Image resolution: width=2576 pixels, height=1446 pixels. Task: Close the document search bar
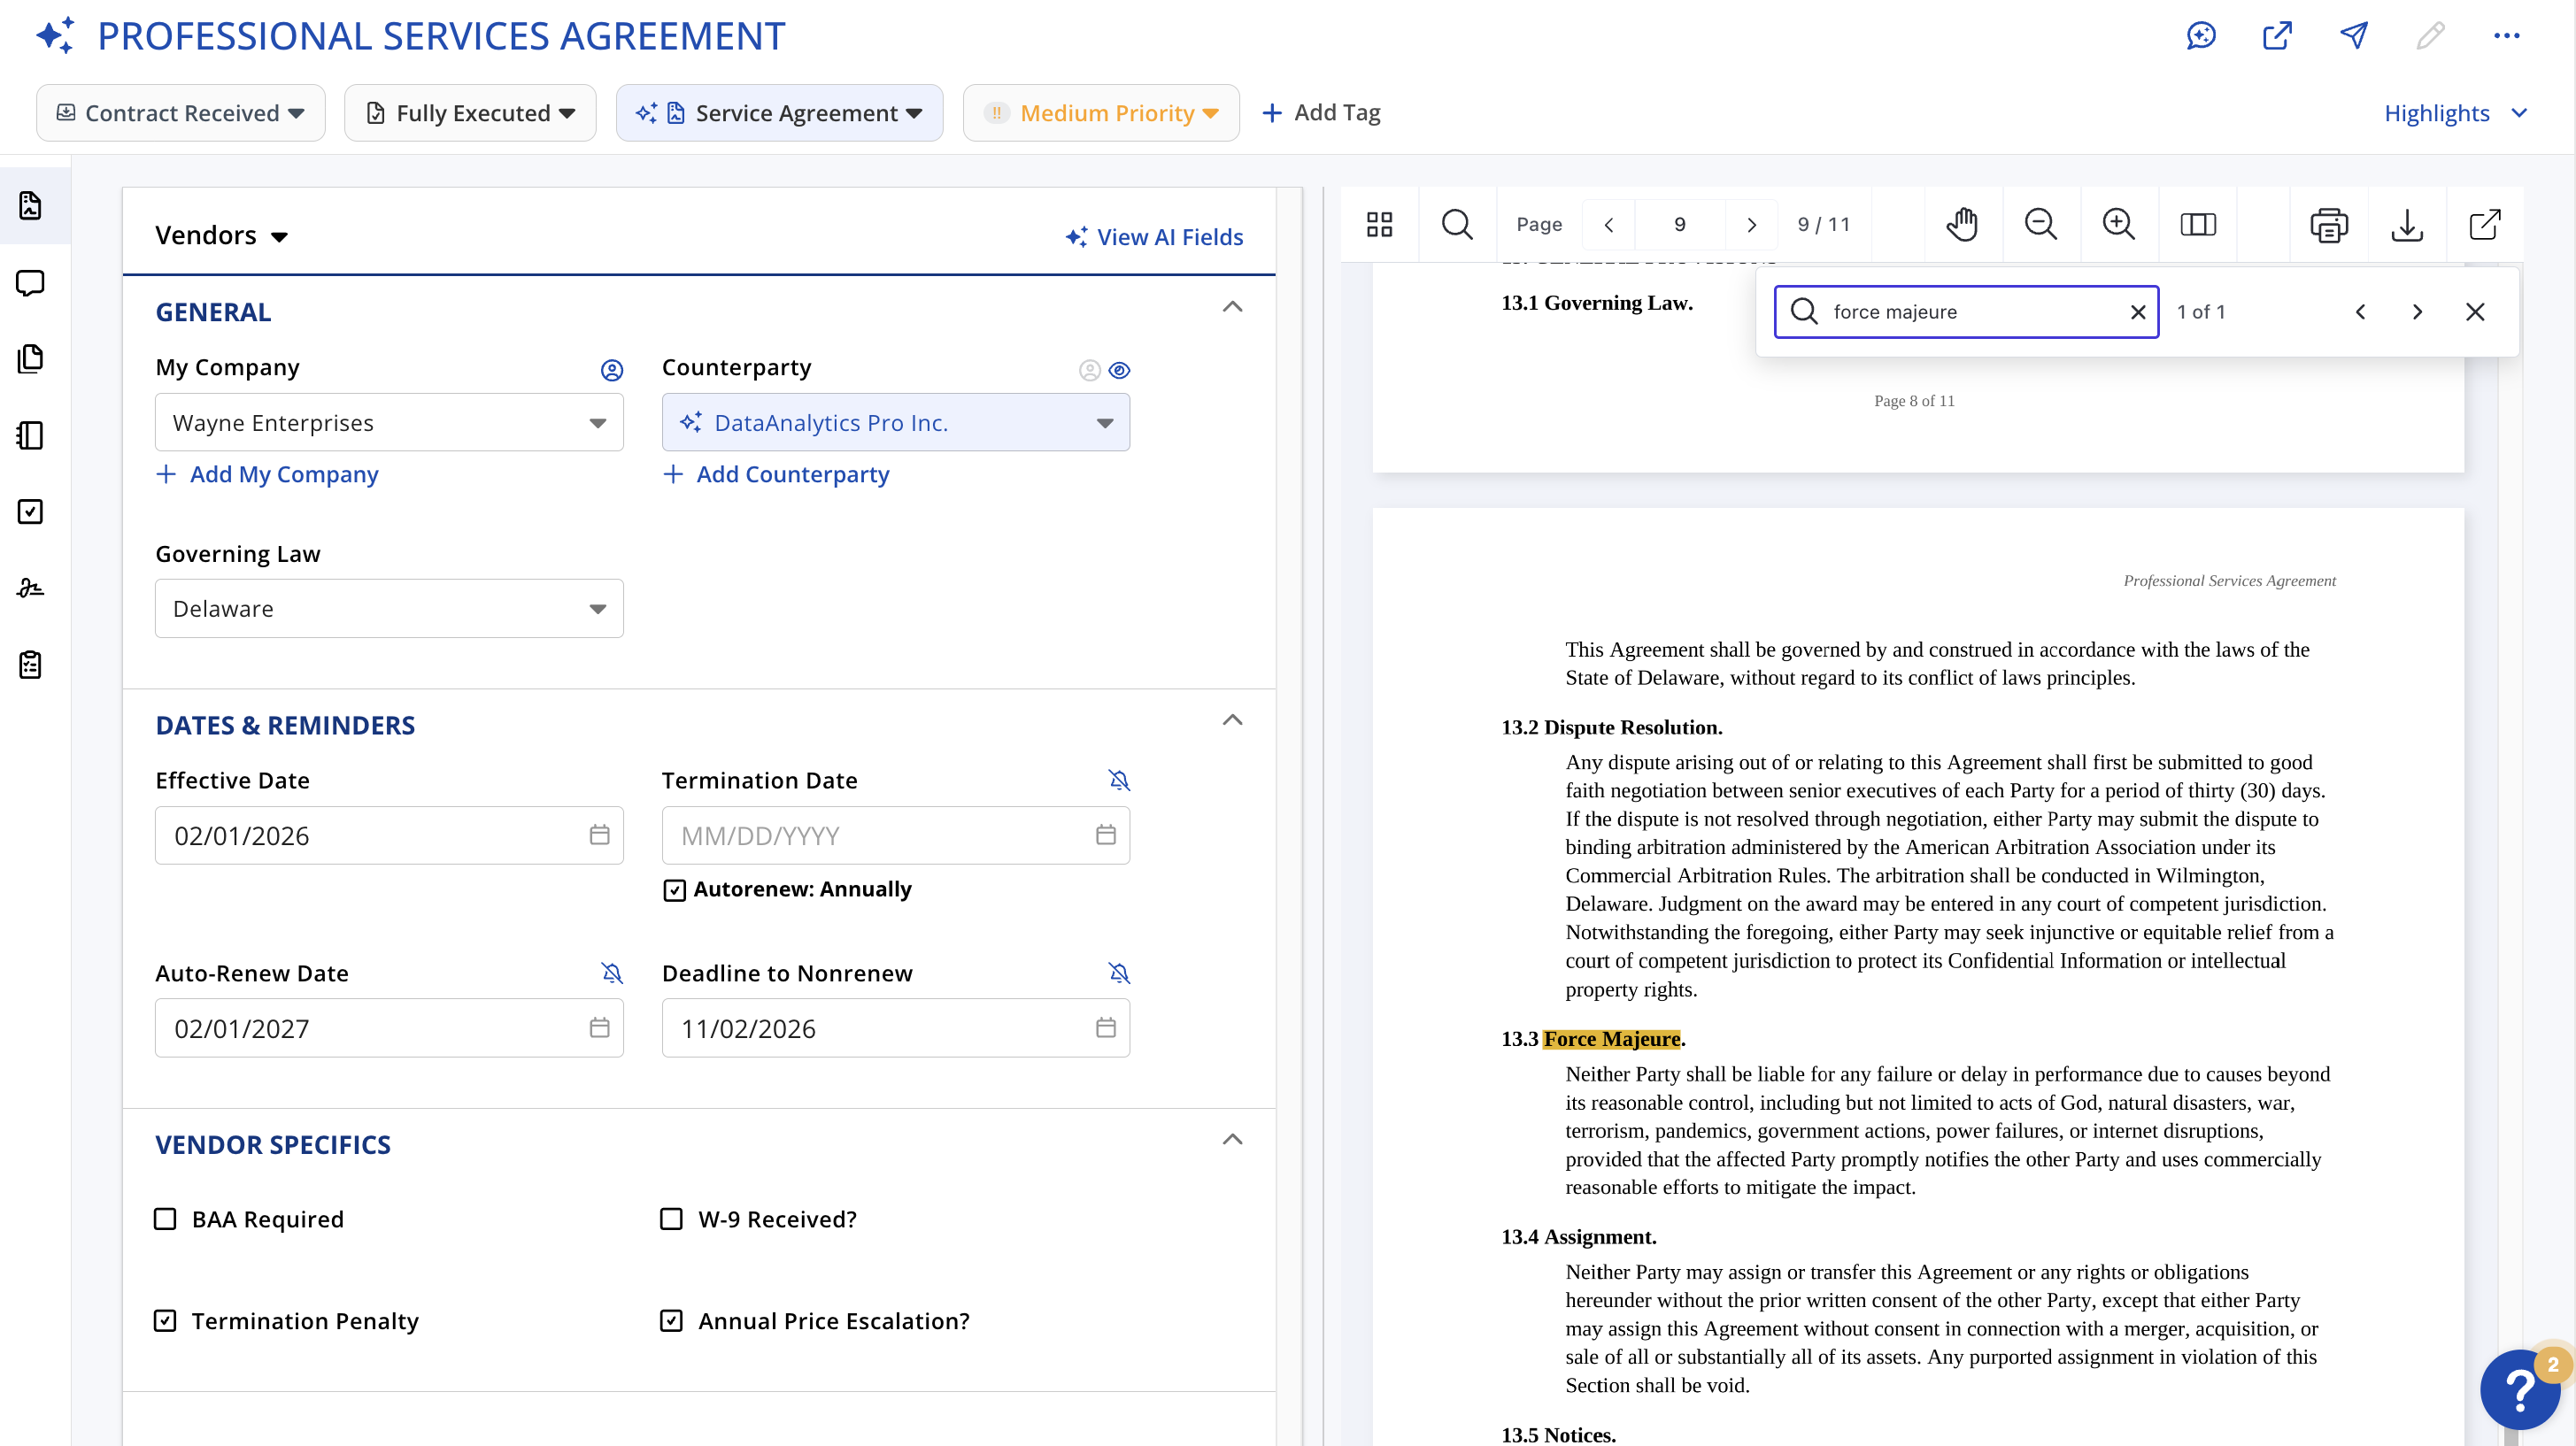pyautogui.click(x=2475, y=312)
